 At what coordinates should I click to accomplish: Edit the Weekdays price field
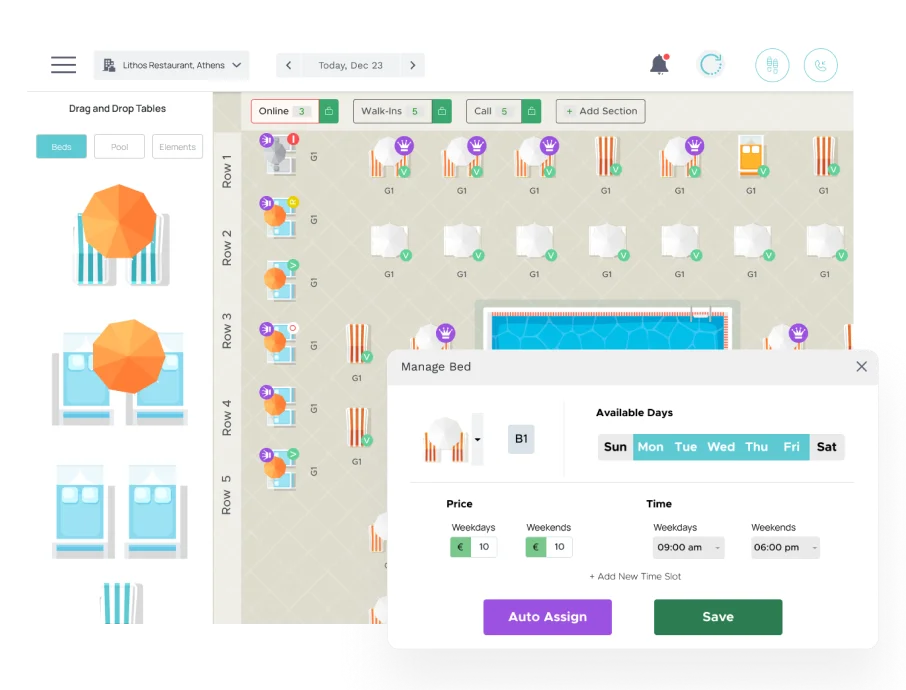coord(484,547)
